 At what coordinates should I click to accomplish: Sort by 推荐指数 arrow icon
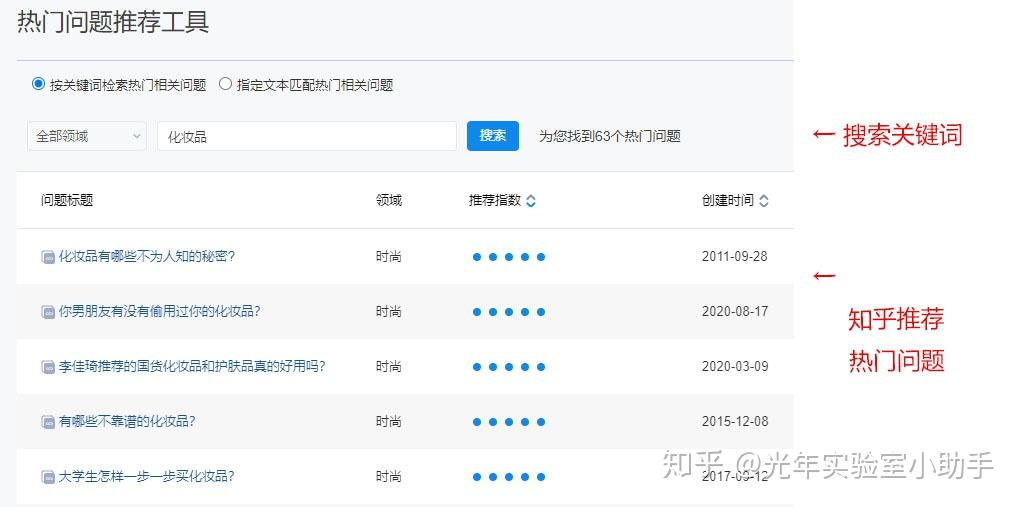(x=531, y=200)
